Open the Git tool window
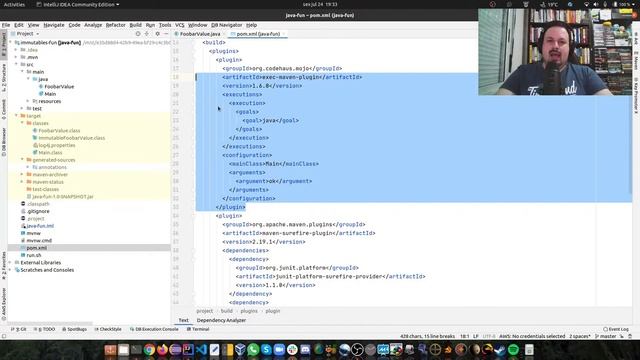 [x=19, y=329]
